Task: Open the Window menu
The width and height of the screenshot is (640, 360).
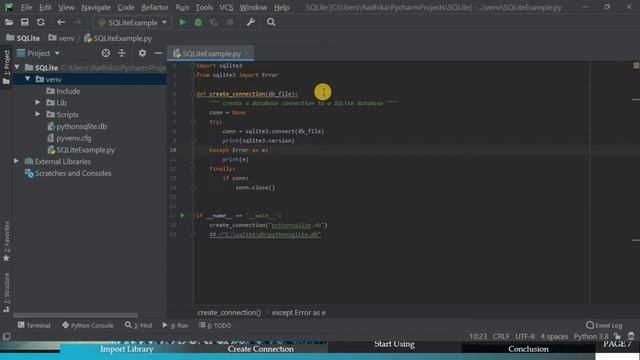Action: tap(253, 7)
